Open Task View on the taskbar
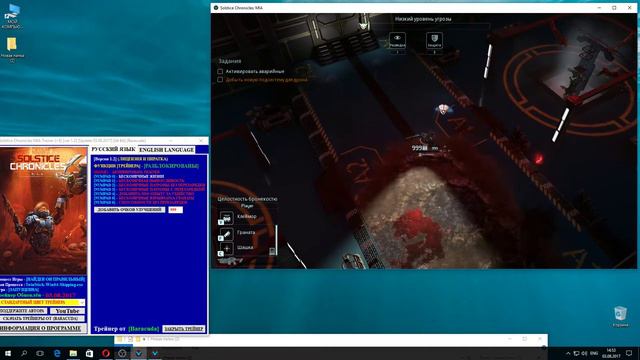Viewport: 640px width, 360px height. (40, 353)
